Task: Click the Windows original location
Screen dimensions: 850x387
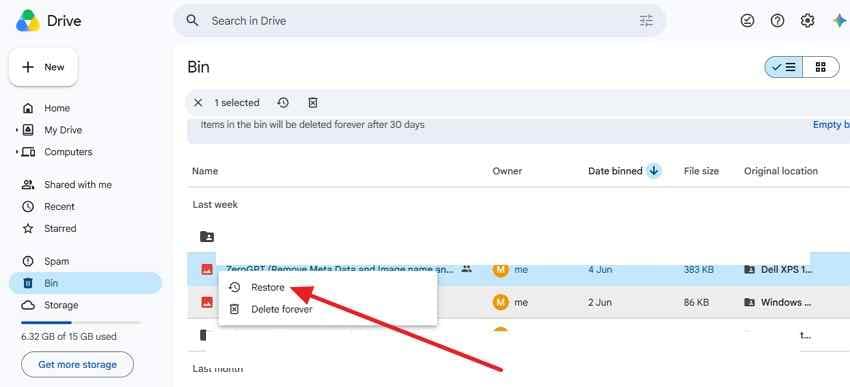Action: tap(778, 302)
